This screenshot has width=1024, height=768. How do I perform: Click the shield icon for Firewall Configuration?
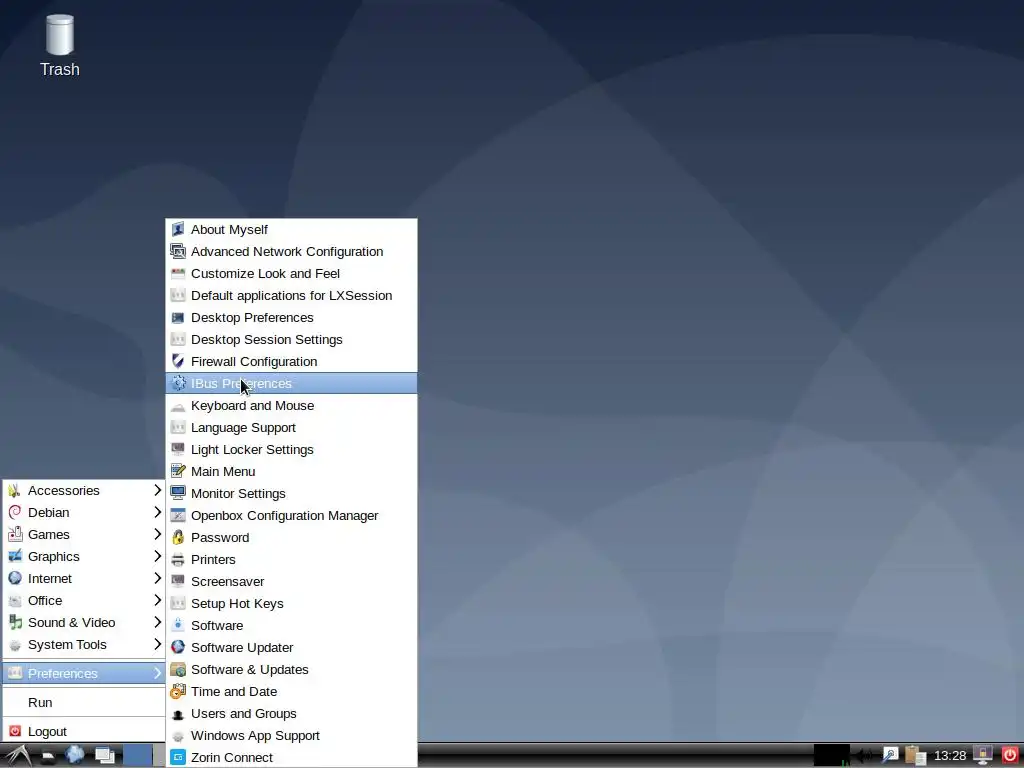click(x=178, y=362)
